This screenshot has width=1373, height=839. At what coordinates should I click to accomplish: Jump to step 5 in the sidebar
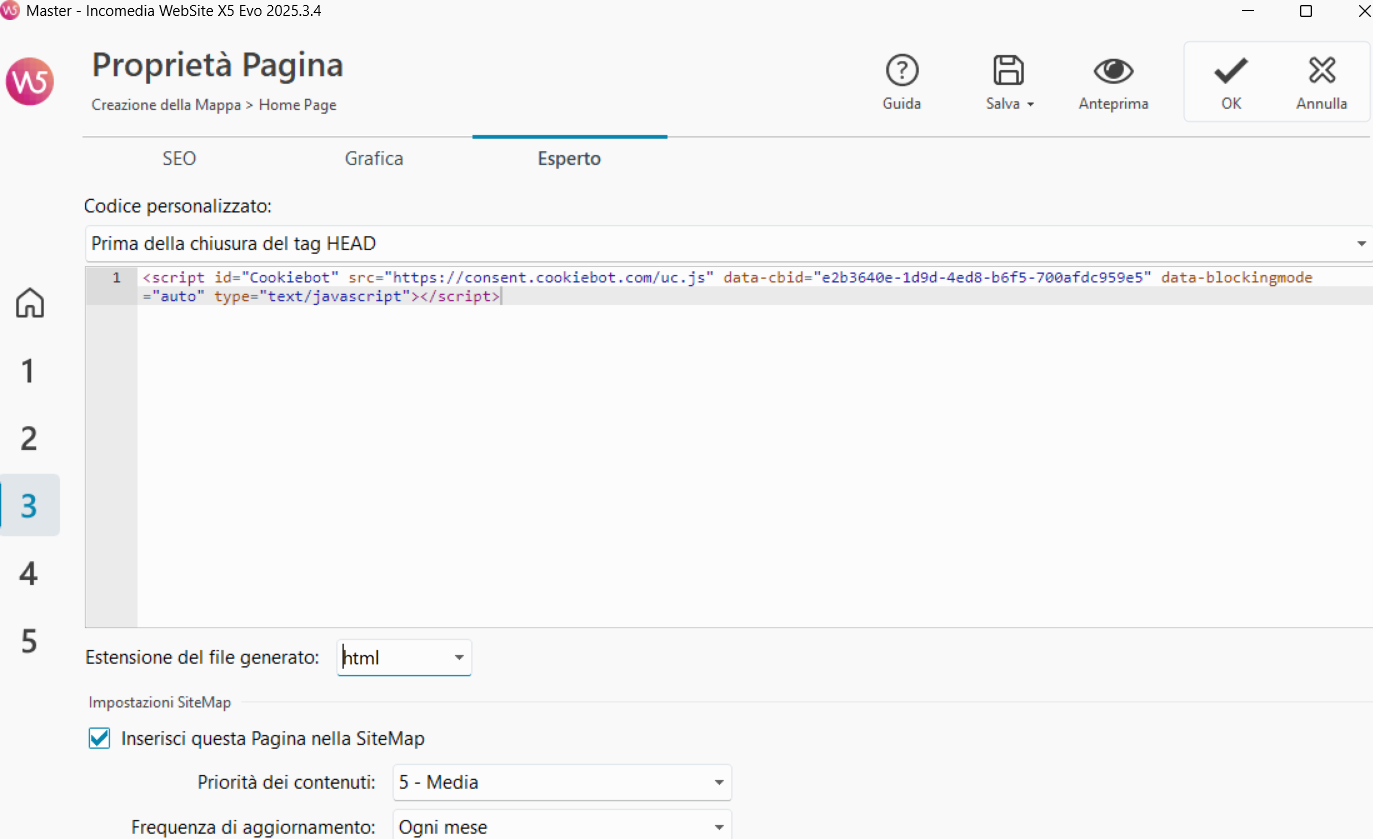pos(29,641)
